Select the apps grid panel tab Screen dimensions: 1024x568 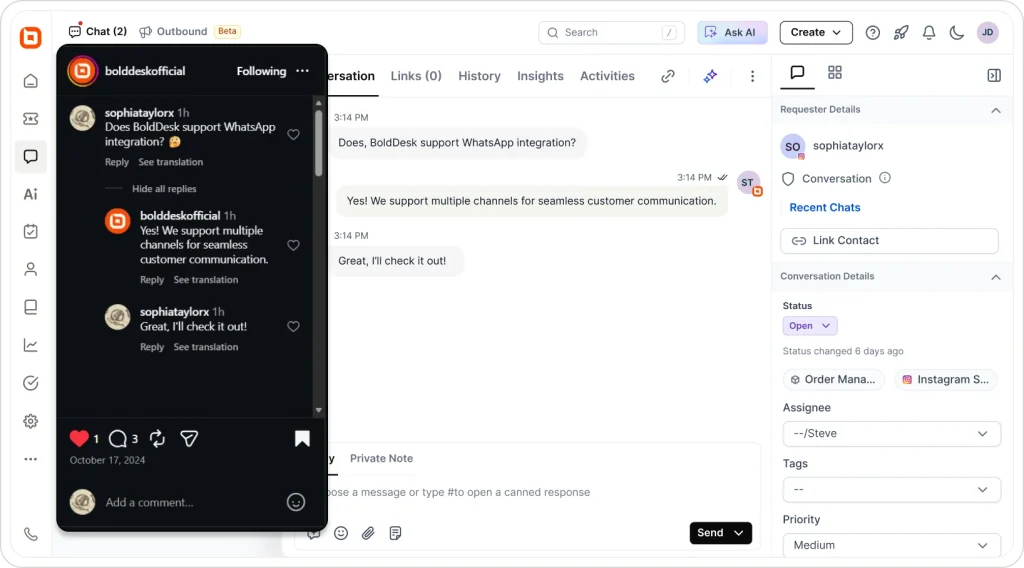click(x=835, y=72)
